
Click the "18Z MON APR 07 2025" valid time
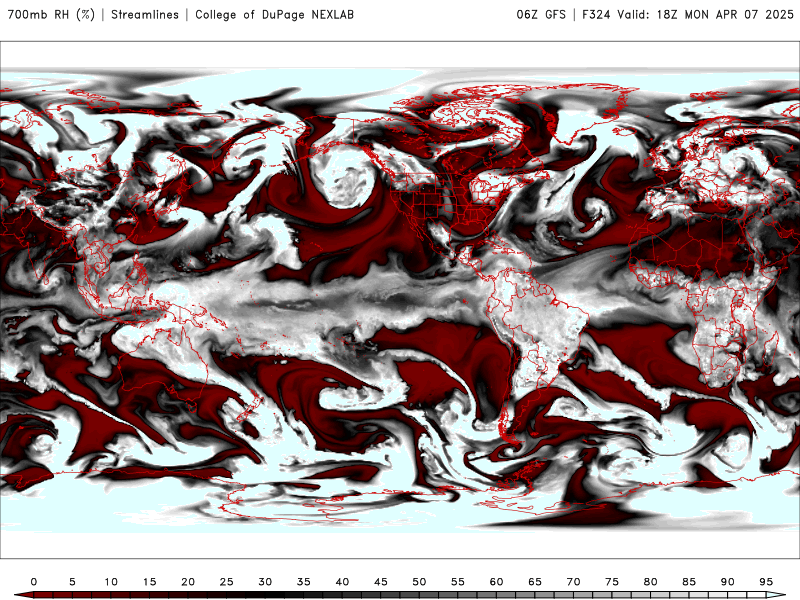point(725,14)
